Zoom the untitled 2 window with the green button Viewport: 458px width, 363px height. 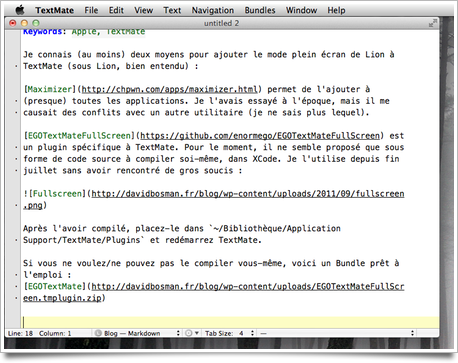36,23
